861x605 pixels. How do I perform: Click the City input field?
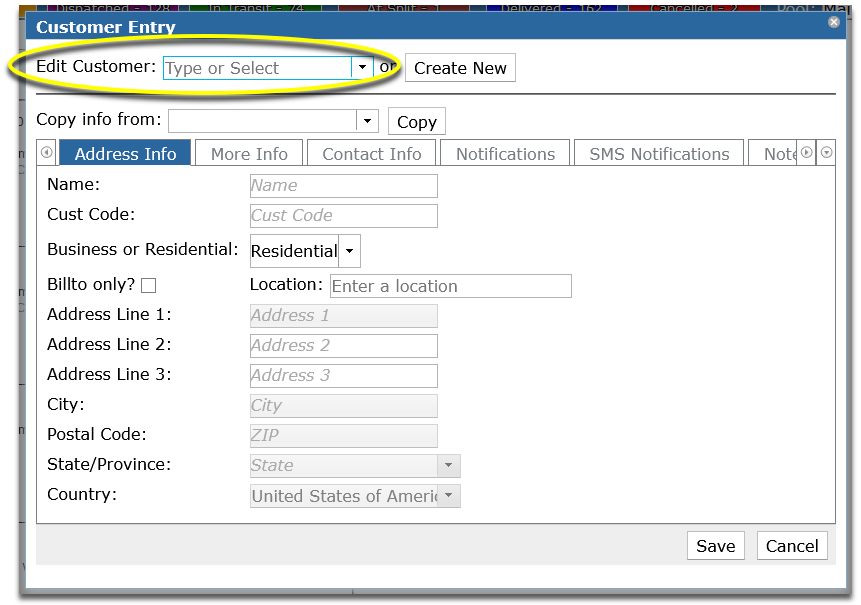point(344,406)
